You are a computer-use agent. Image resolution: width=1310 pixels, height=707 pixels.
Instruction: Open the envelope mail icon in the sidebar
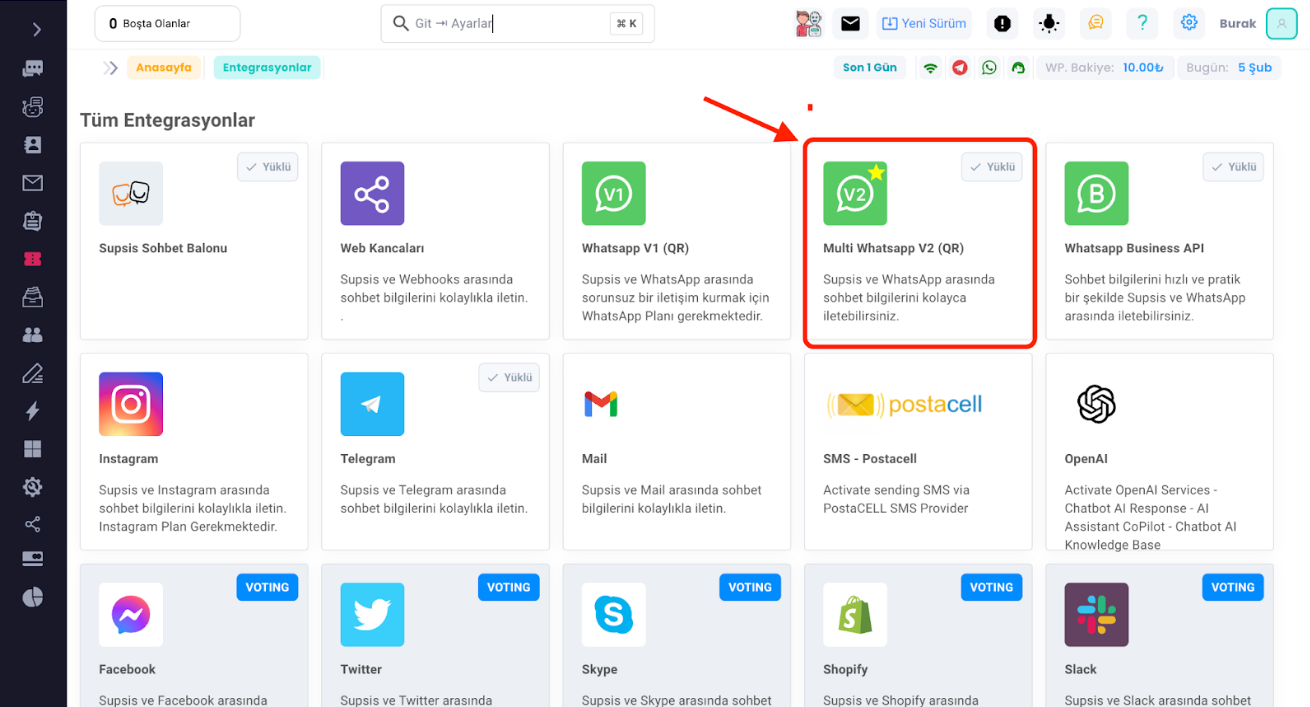click(x=33, y=183)
